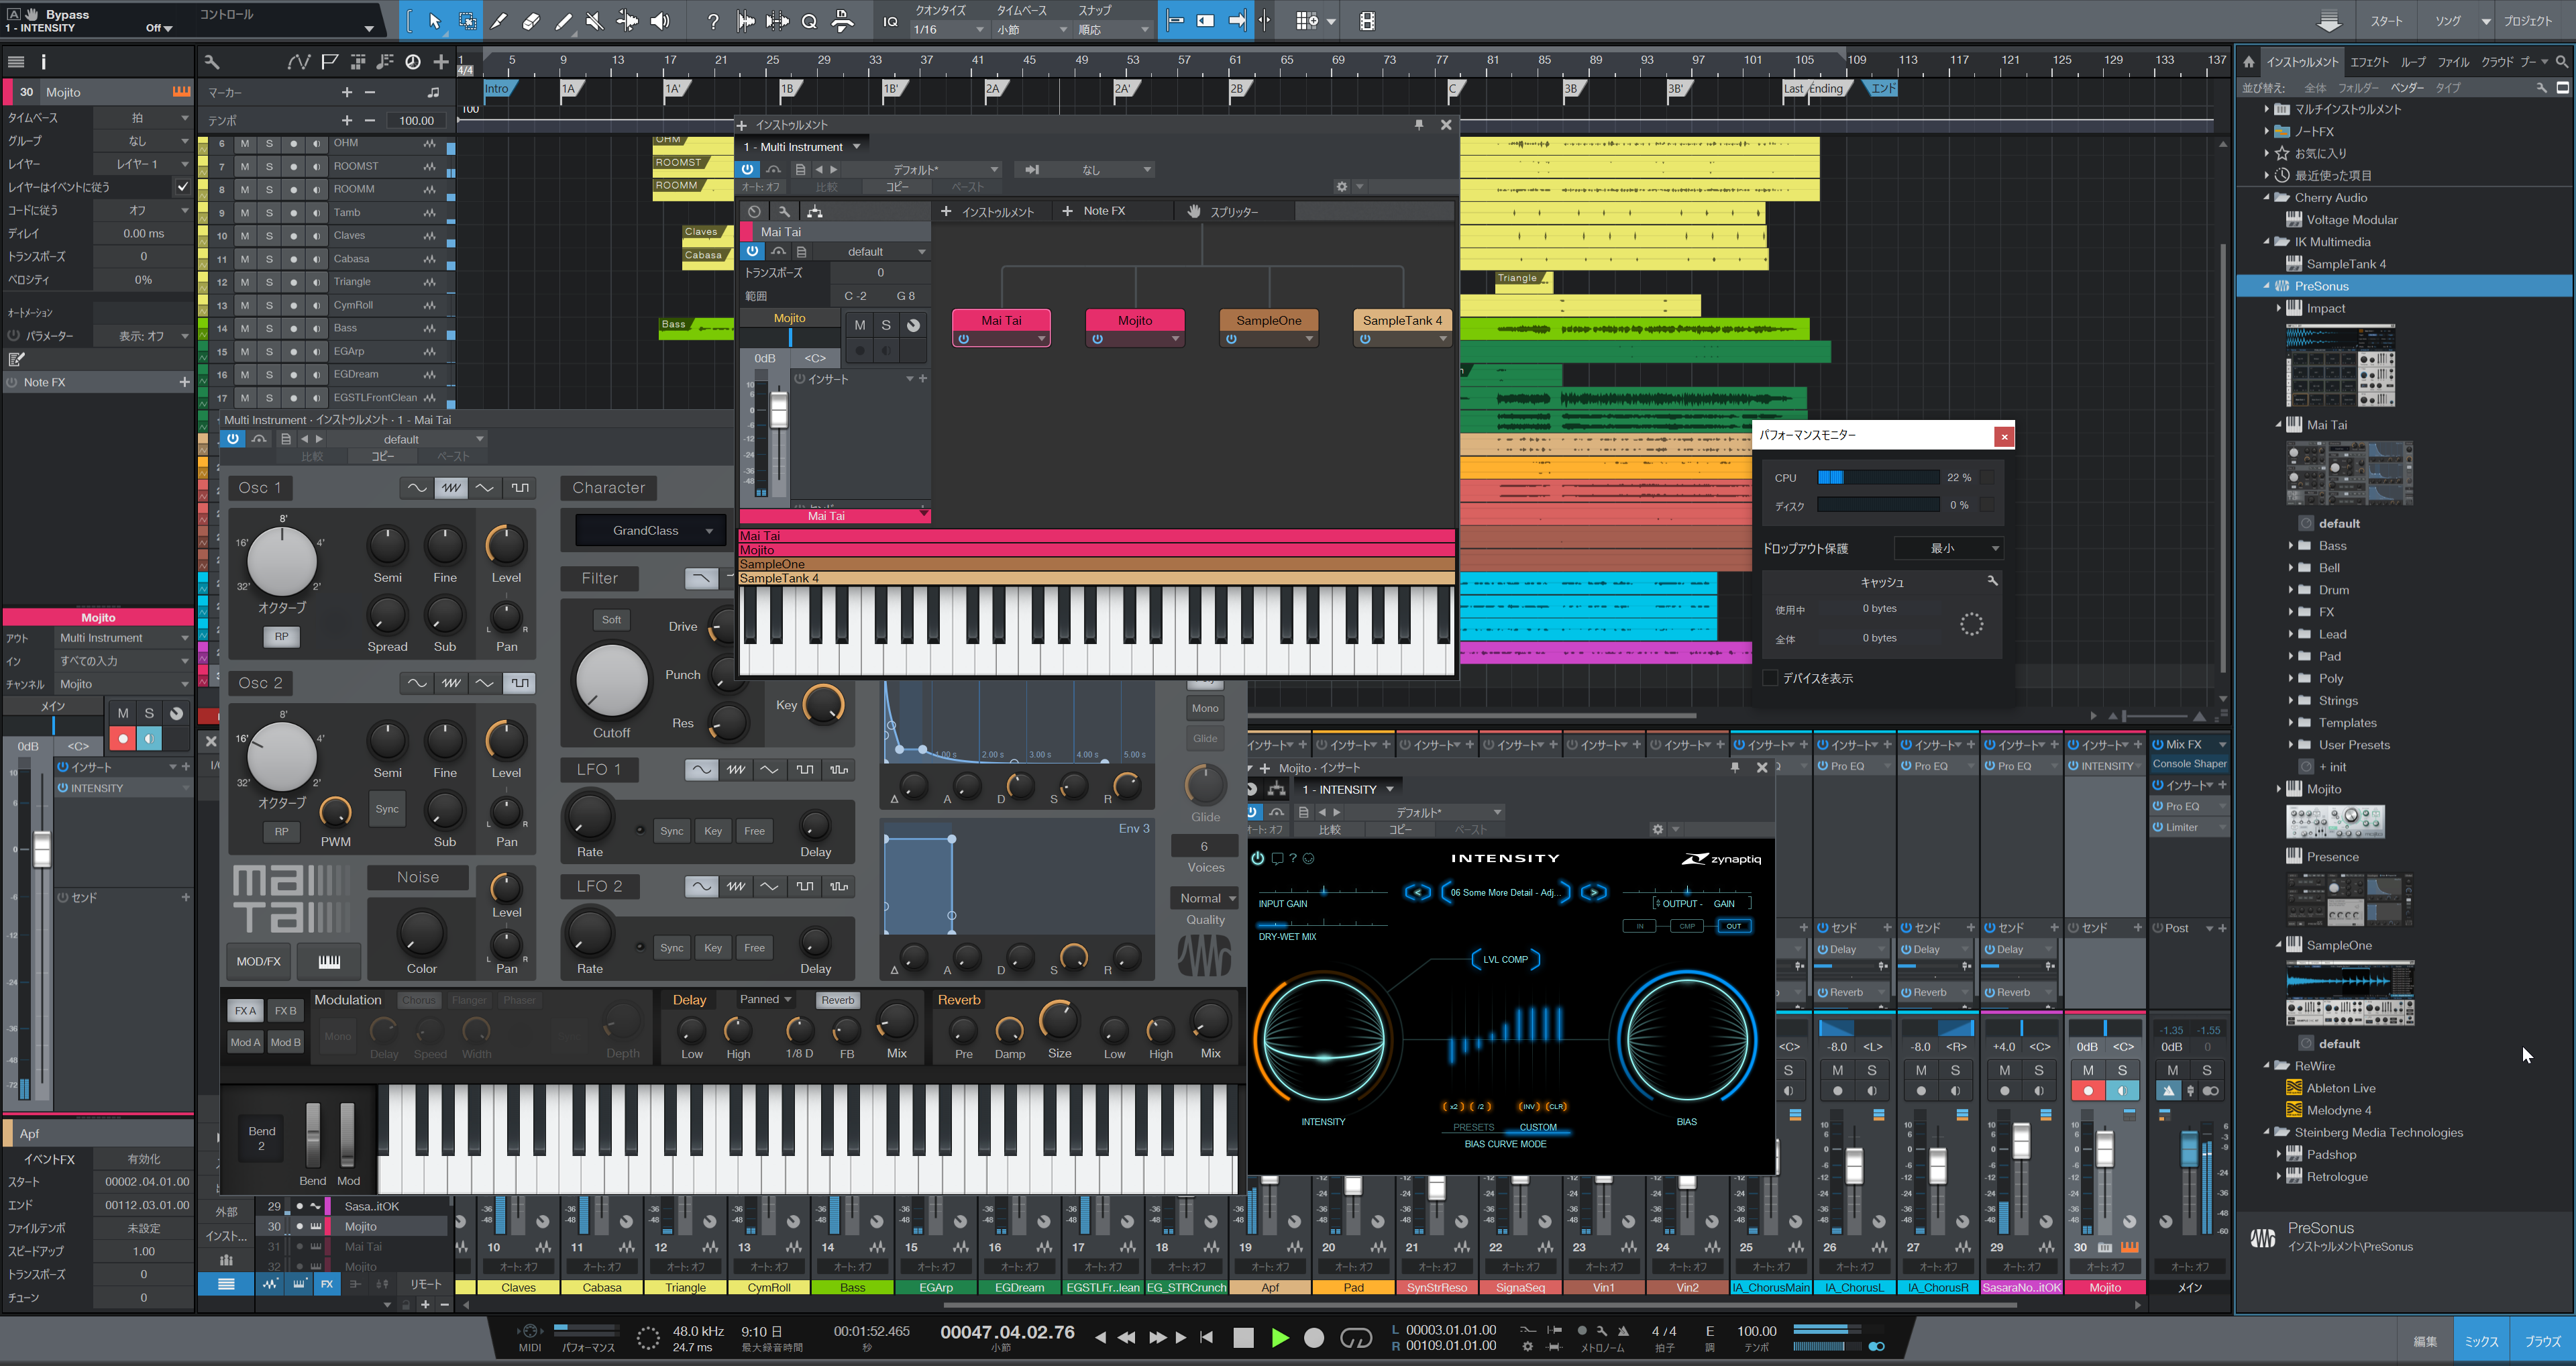This screenshot has width=2576, height=1366.
Task: Select the Eraser tool
Action: pos(531,20)
